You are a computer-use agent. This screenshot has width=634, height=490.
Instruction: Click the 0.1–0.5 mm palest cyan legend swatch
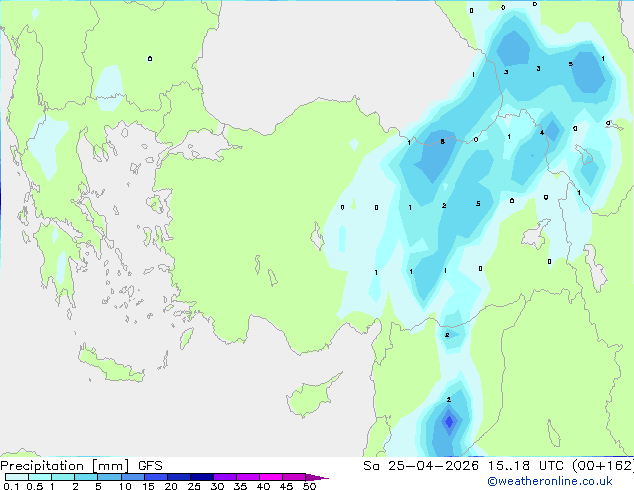pos(17,477)
